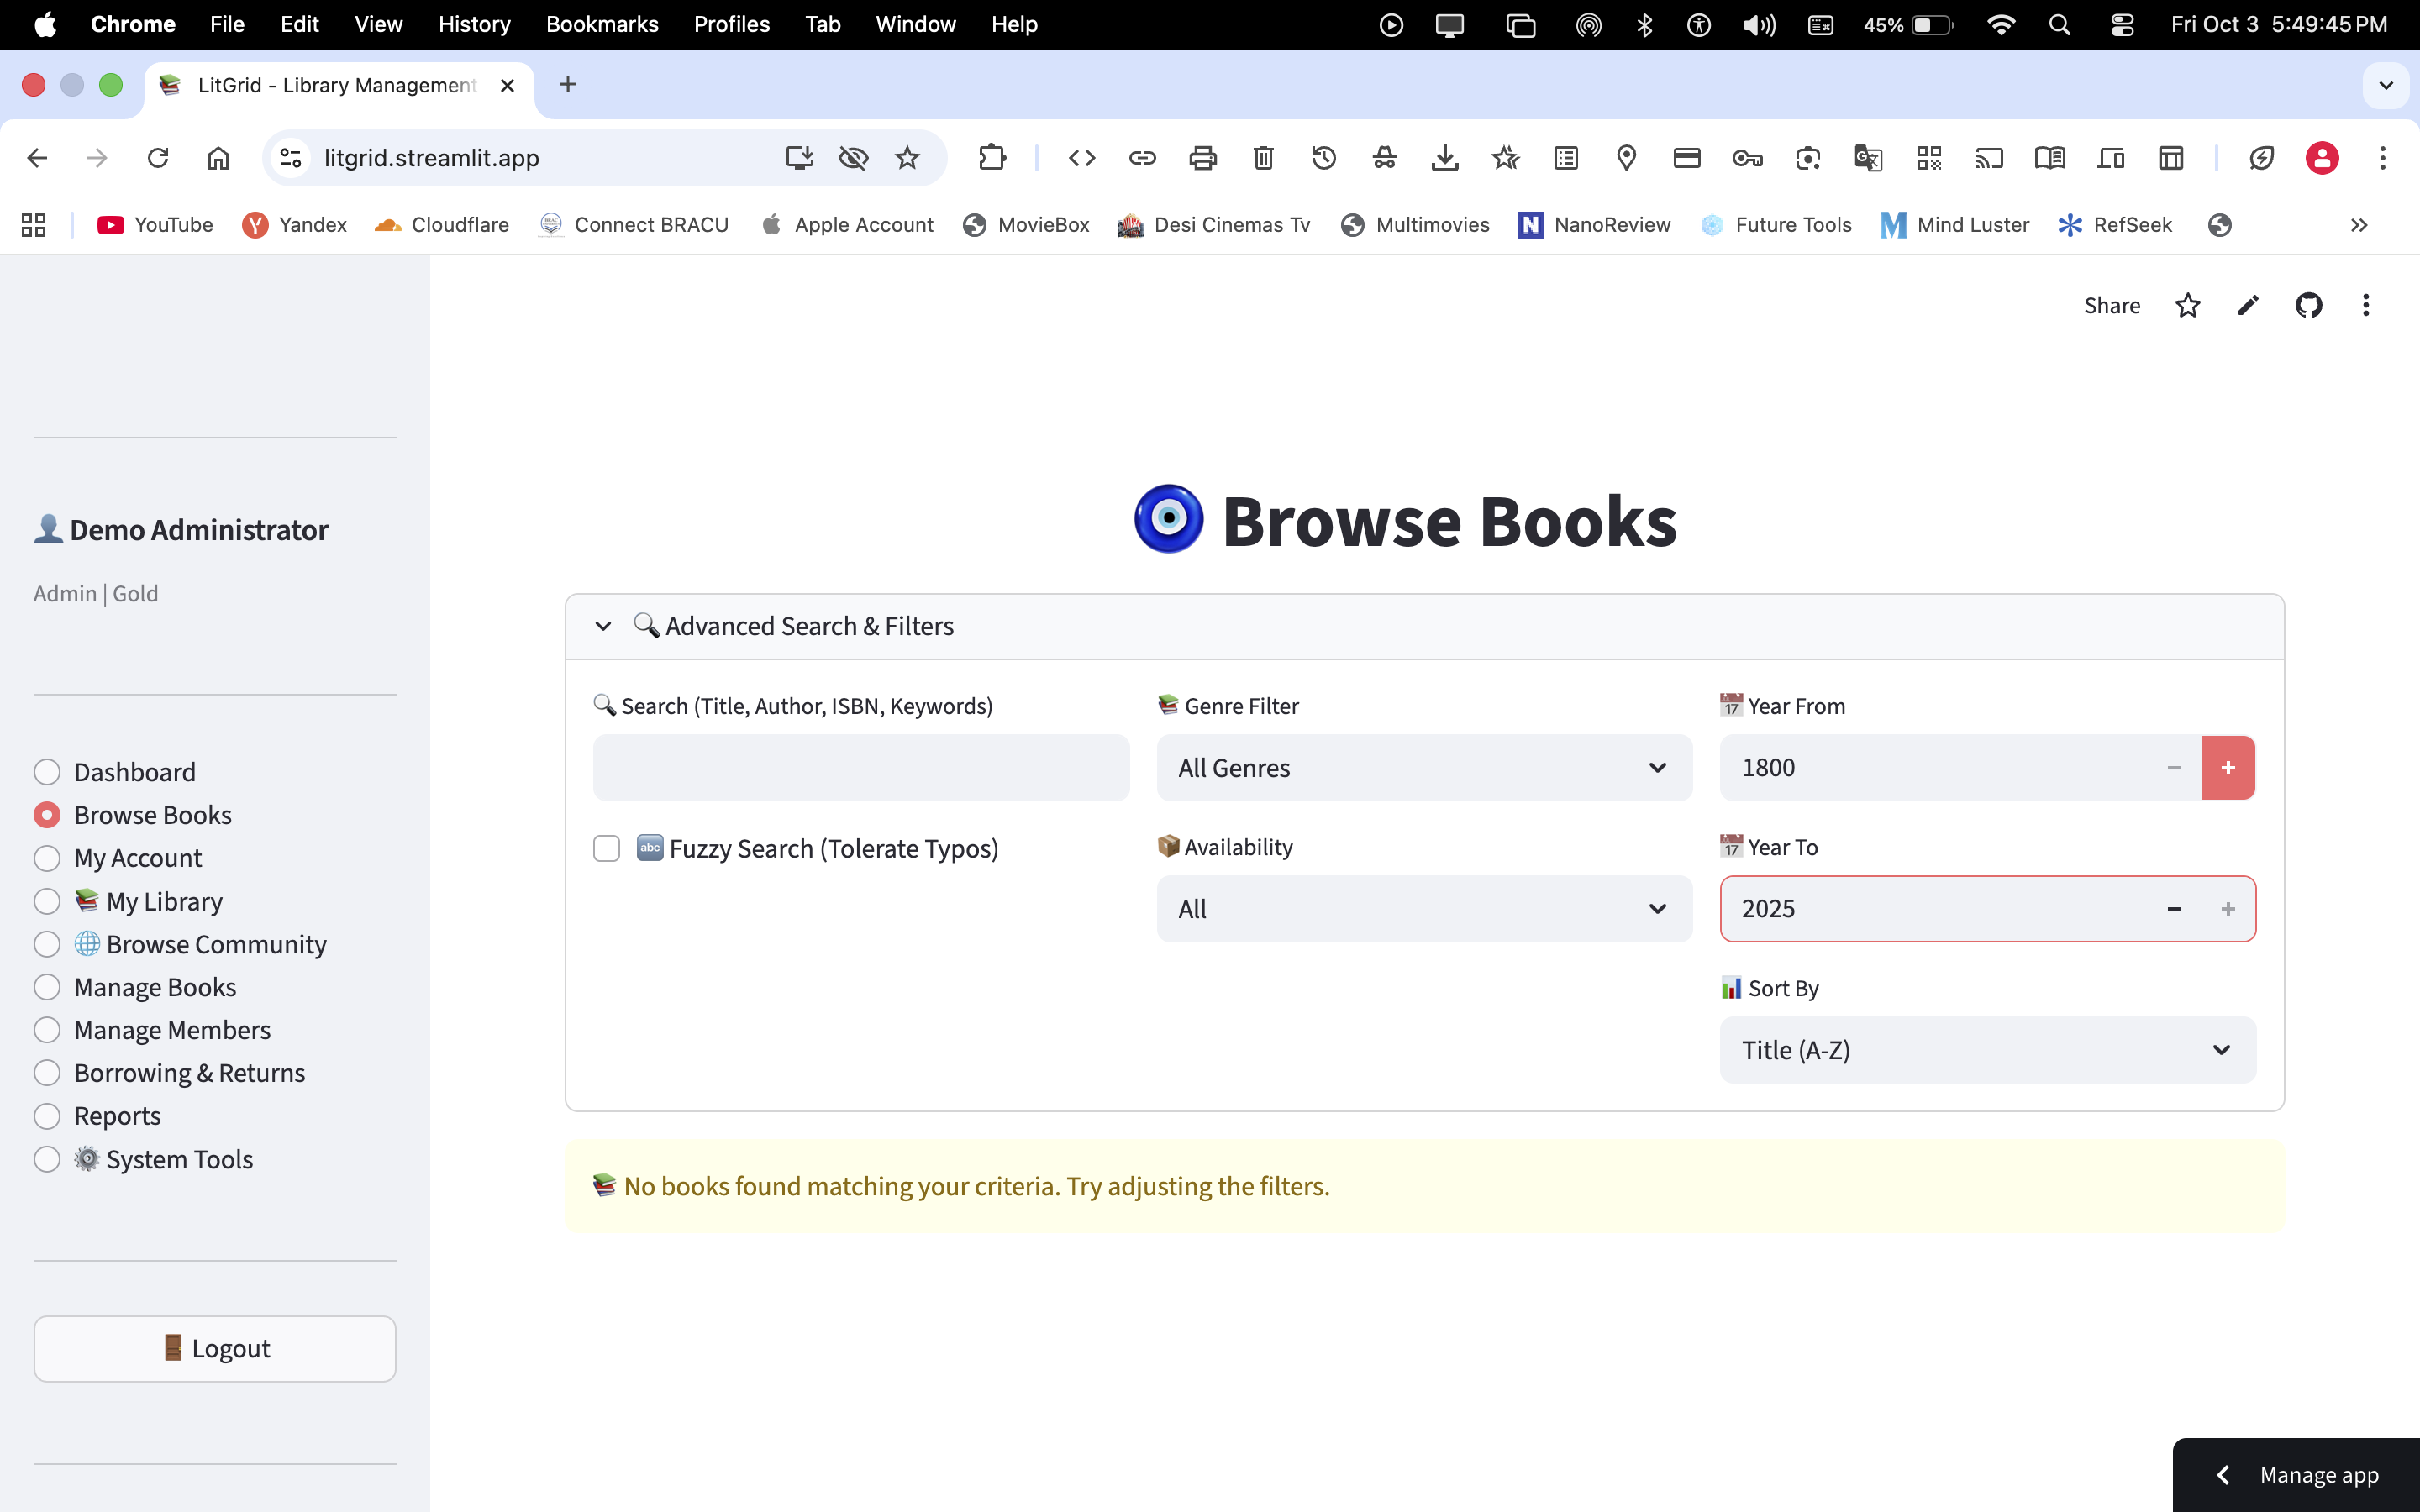Open the Genre Filter dropdown
The height and width of the screenshot is (1512, 2420).
(x=1424, y=768)
